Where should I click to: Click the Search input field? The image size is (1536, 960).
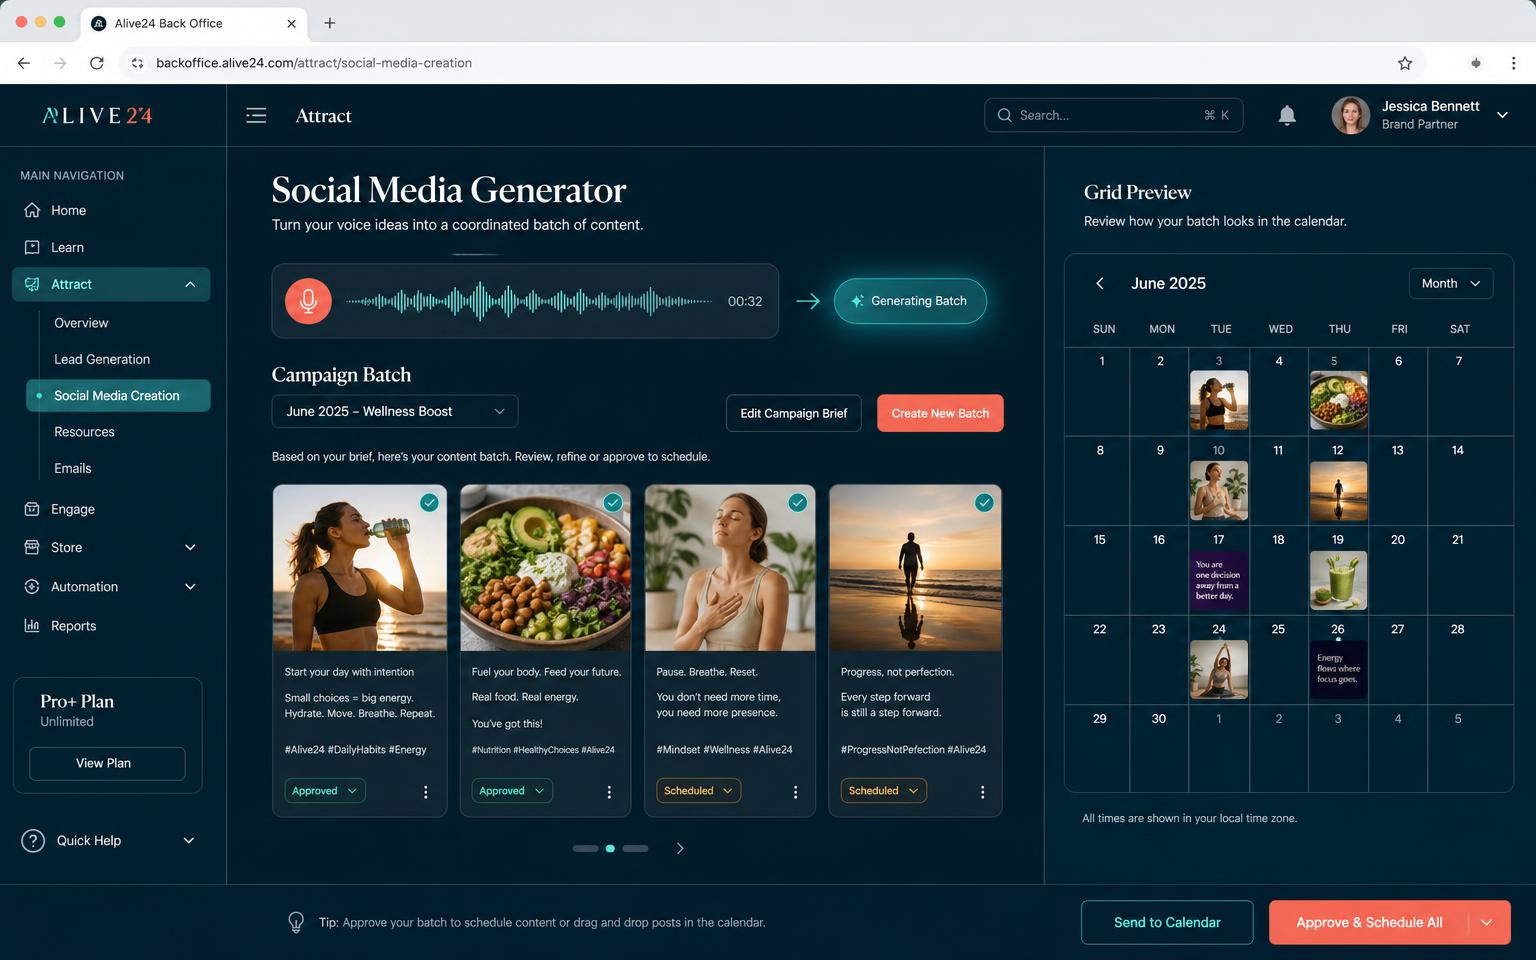coord(1113,116)
